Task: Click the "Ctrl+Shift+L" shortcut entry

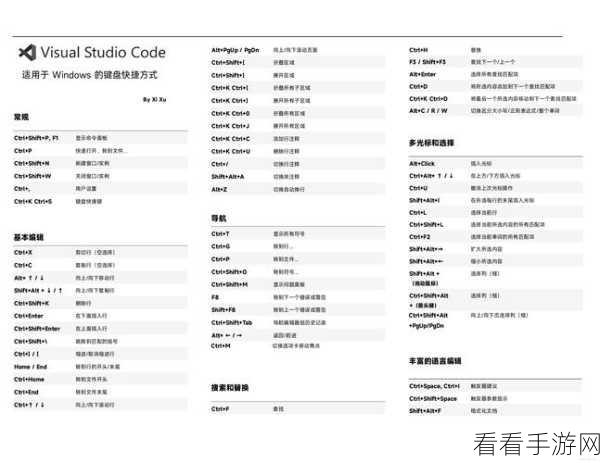Action: pos(426,225)
